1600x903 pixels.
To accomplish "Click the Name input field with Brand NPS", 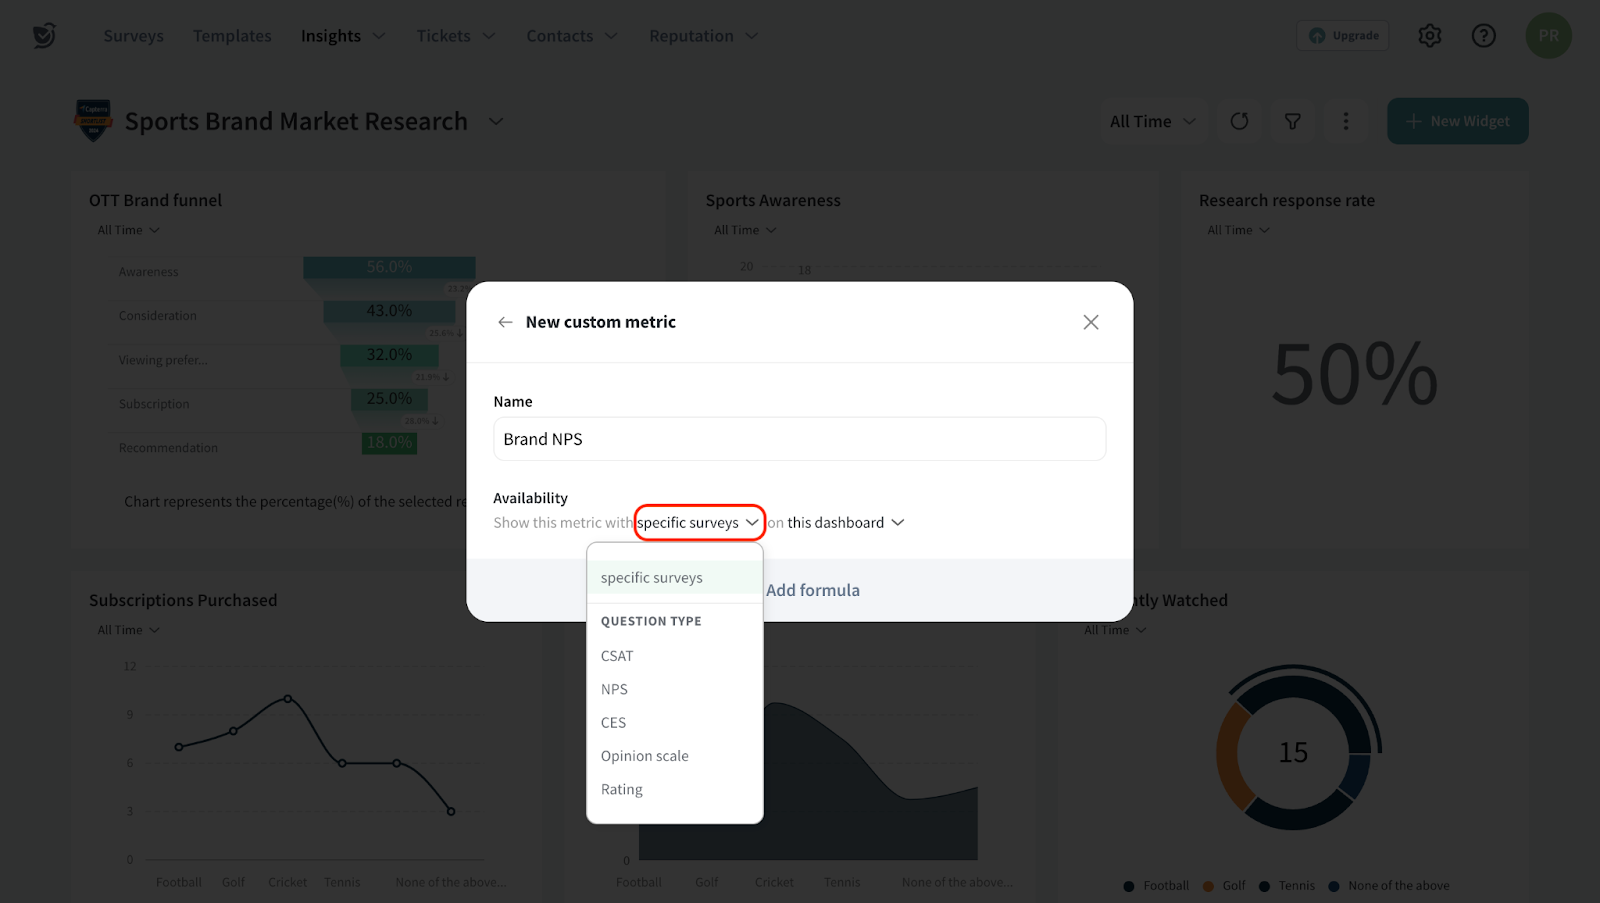I will click(x=799, y=439).
